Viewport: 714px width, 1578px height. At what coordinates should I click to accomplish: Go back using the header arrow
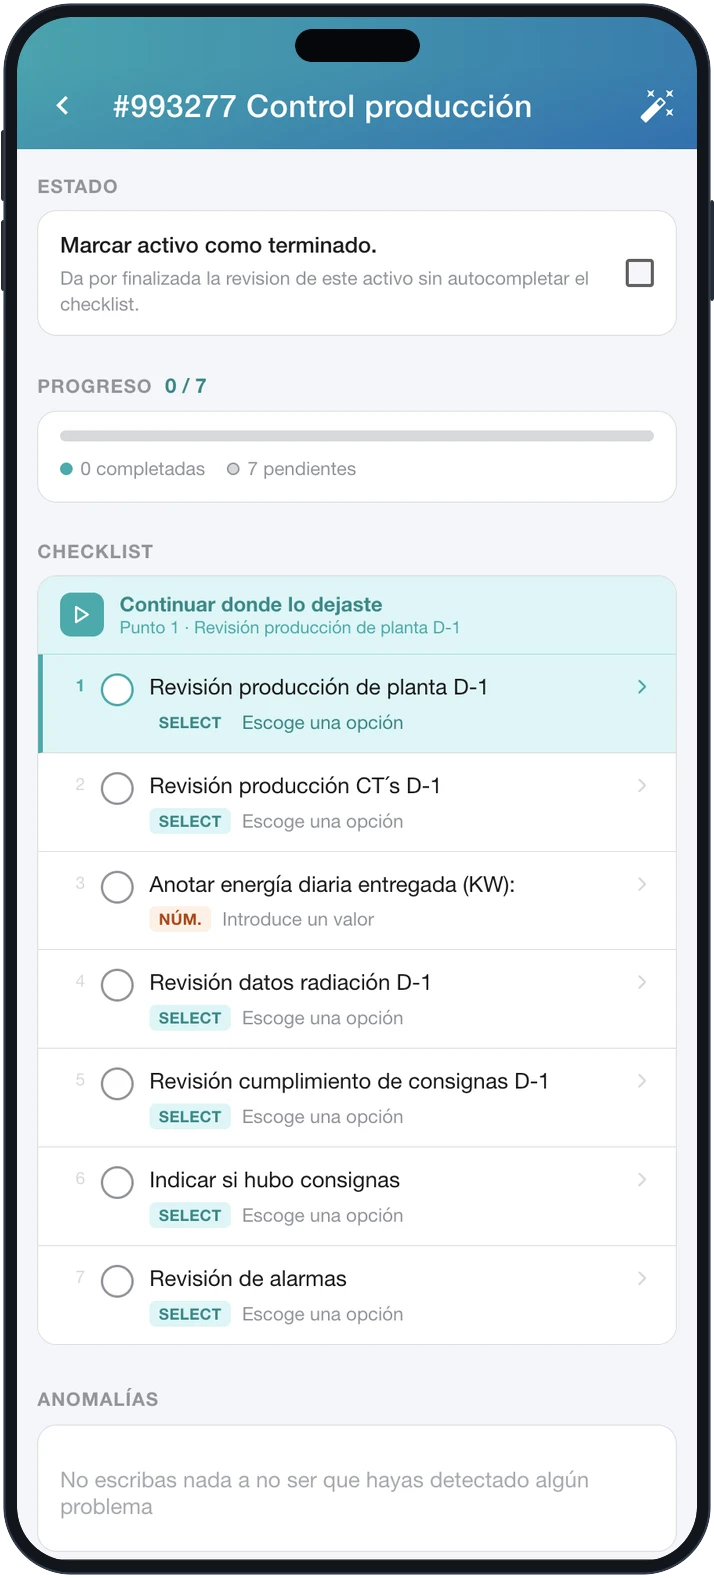(x=62, y=105)
